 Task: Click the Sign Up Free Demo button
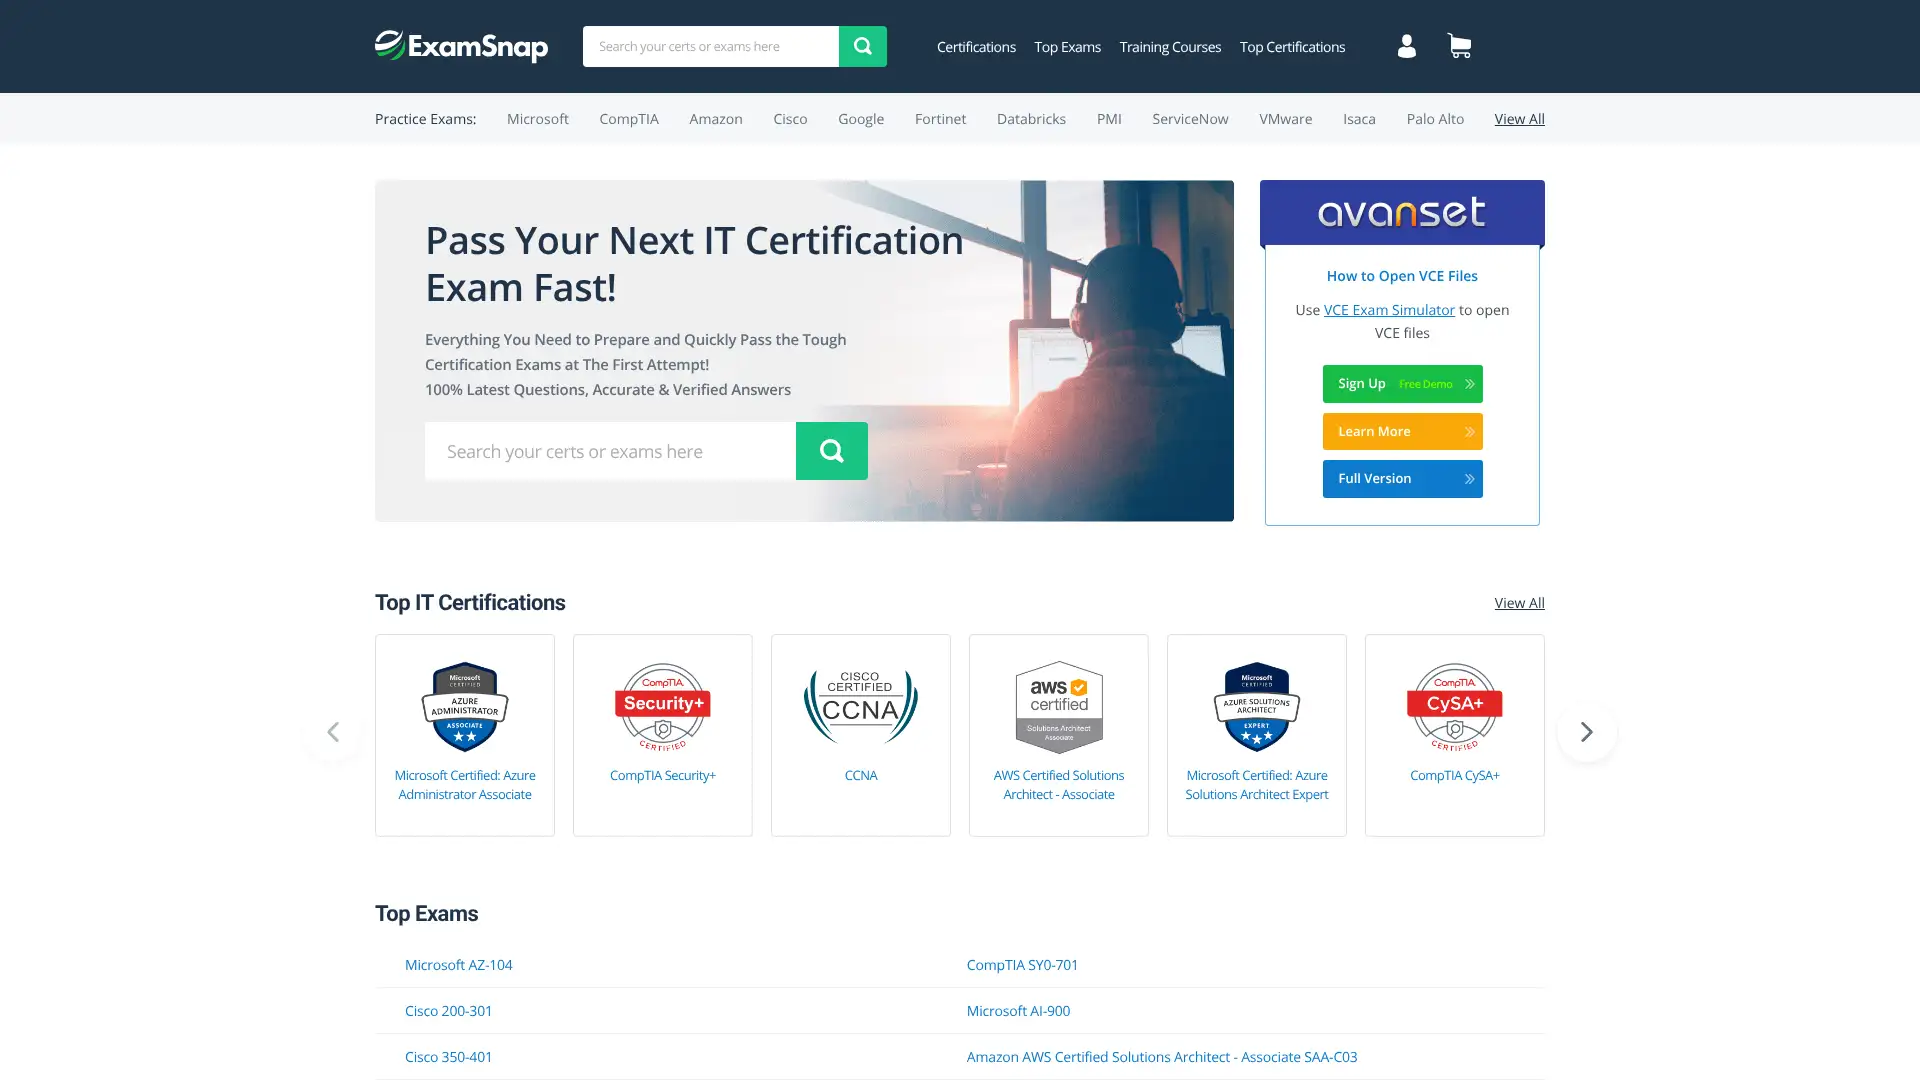pyautogui.click(x=1402, y=384)
